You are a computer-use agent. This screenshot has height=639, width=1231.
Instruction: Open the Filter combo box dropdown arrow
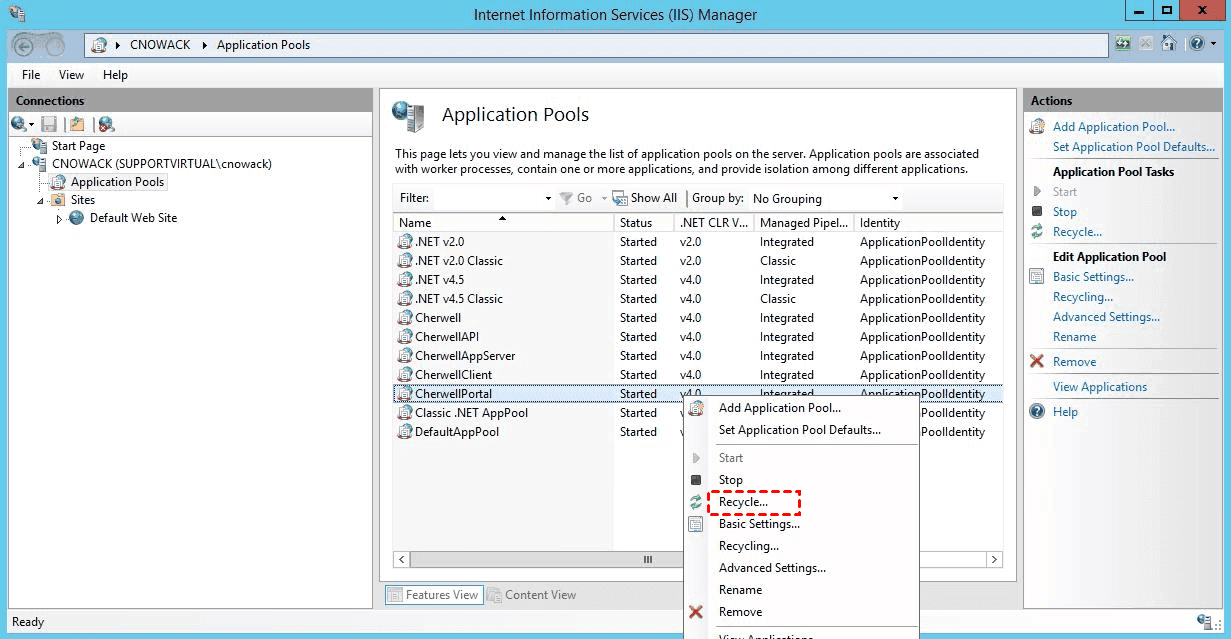[x=548, y=198]
